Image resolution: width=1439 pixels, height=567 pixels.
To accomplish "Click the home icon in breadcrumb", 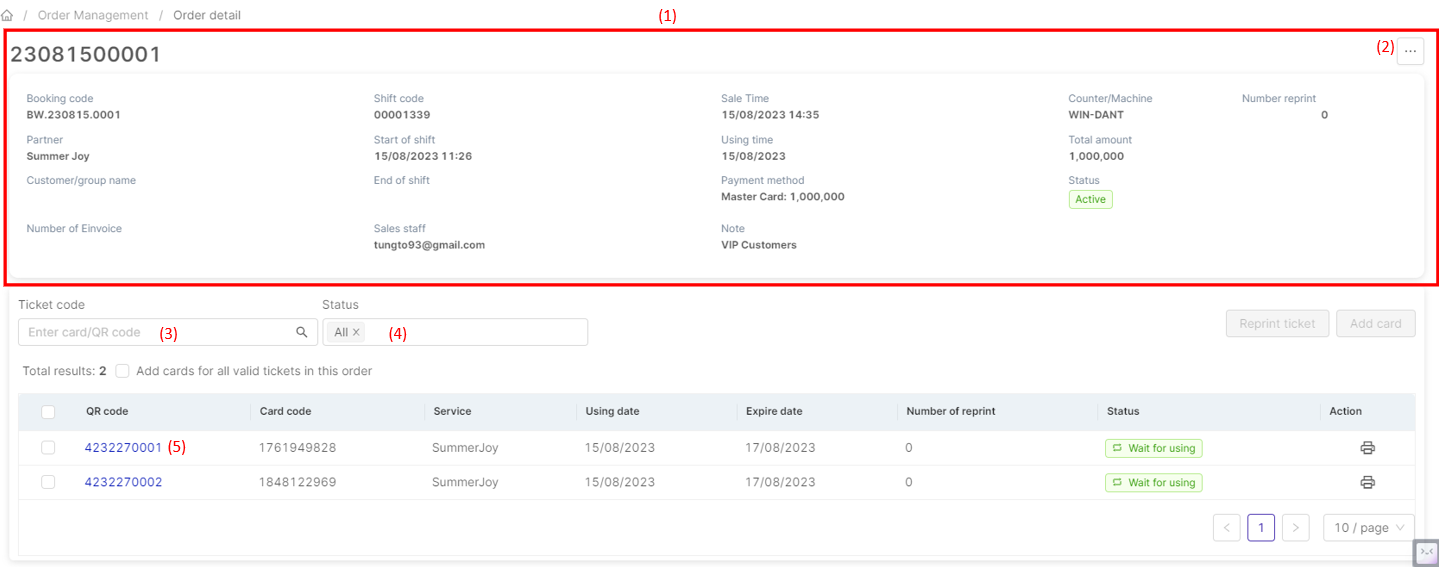I will (x=7, y=16).
